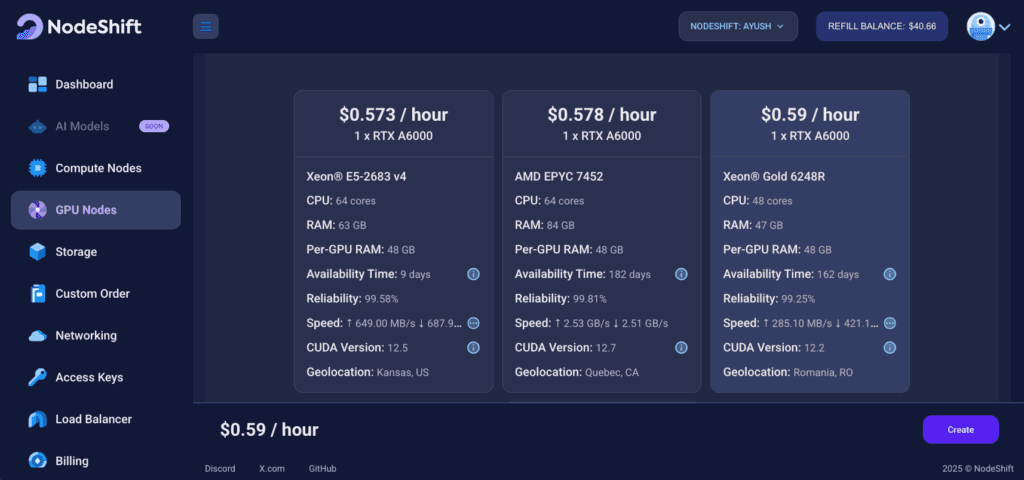The image size is (1024, 480).
Task: Show CUDA Version info for Xeon Gold card
Action: point(889,347)
